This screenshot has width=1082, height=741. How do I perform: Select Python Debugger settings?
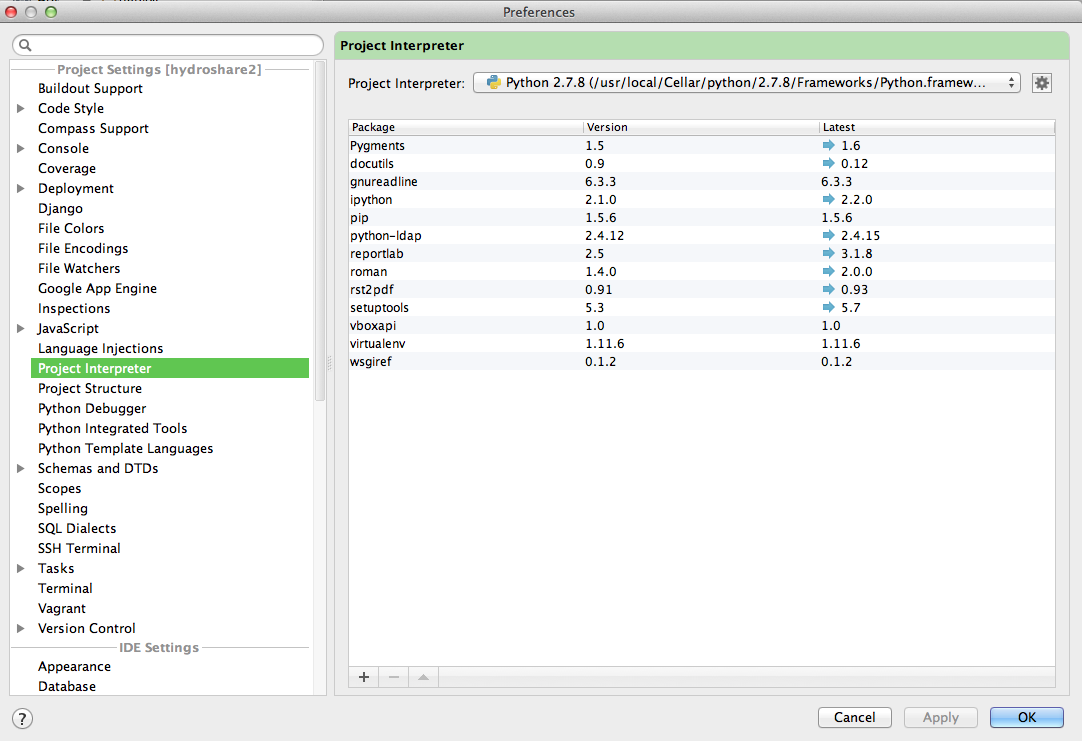point(92,408)
